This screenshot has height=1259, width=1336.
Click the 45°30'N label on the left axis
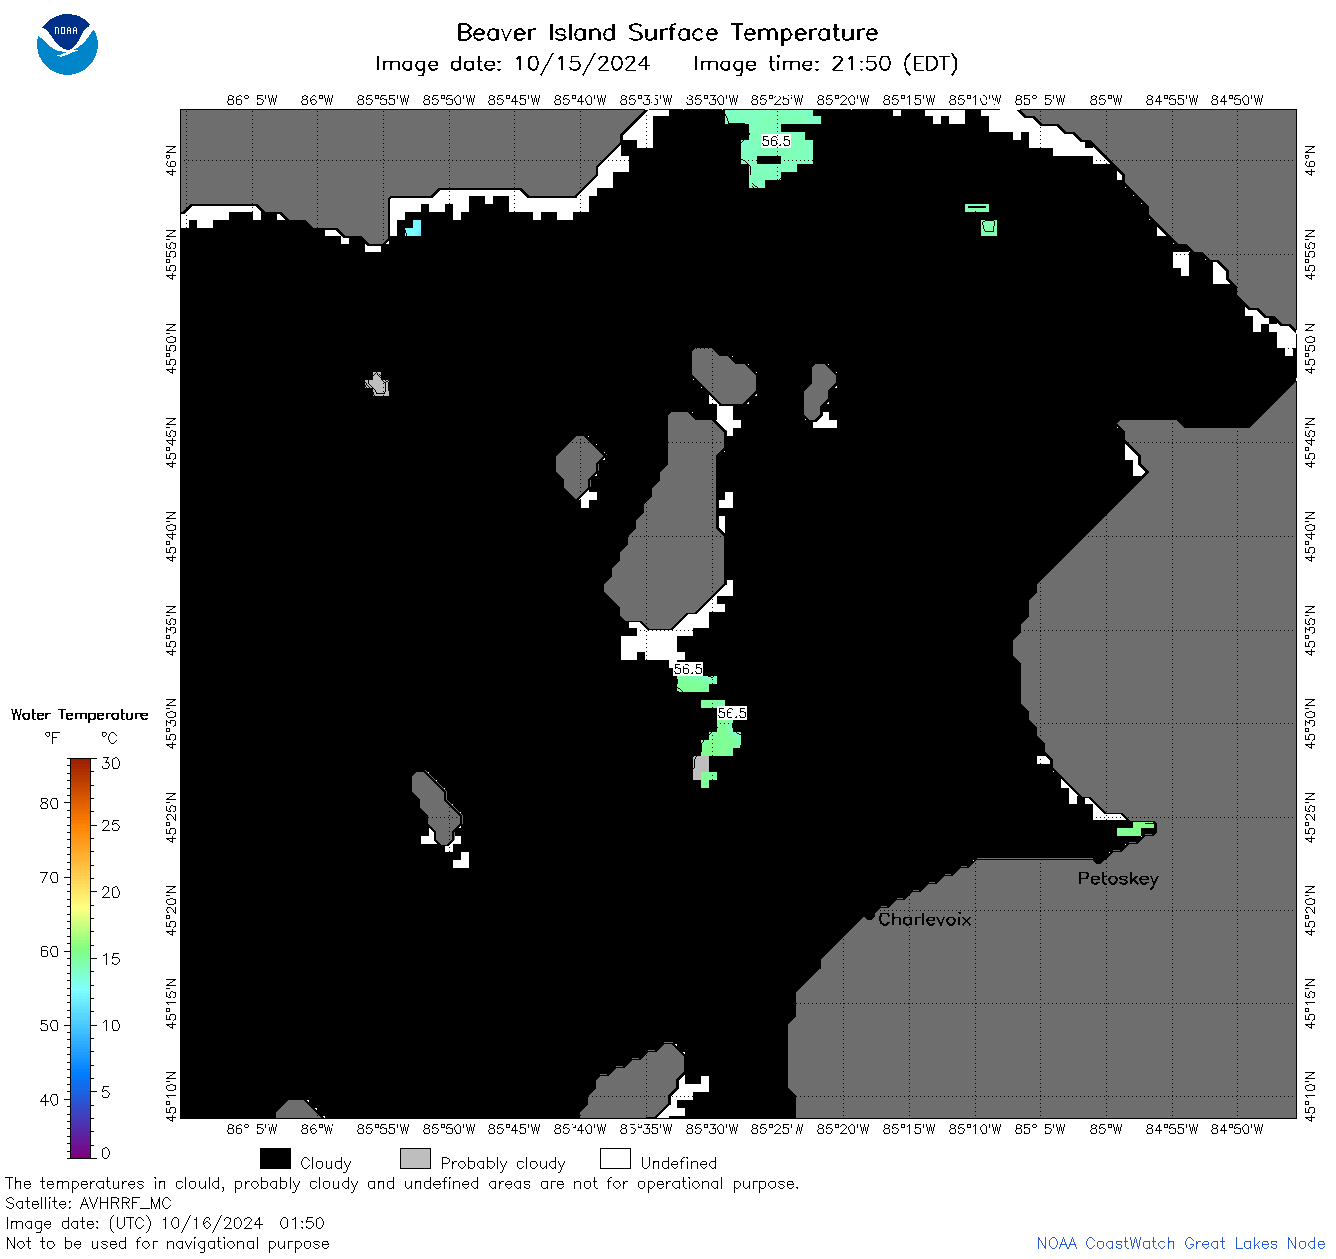coord(172,723)
